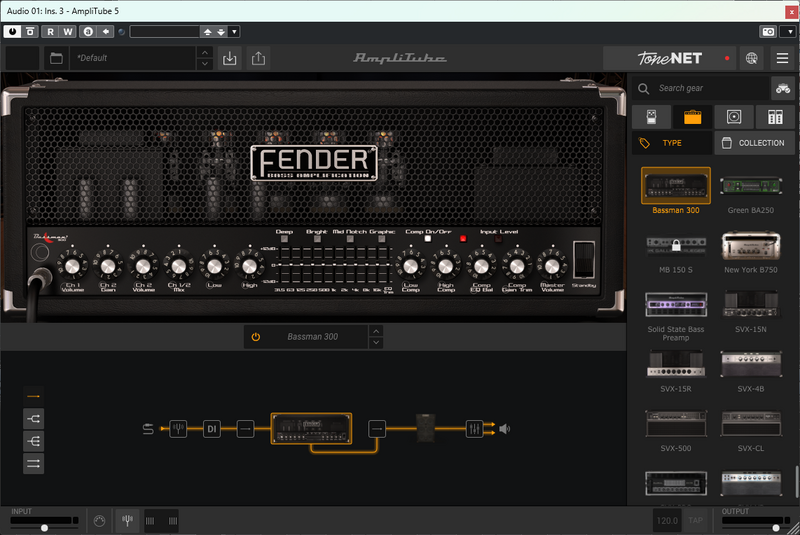Switch to the Rack gear category tab
The image size is (800, 535).
775,117
